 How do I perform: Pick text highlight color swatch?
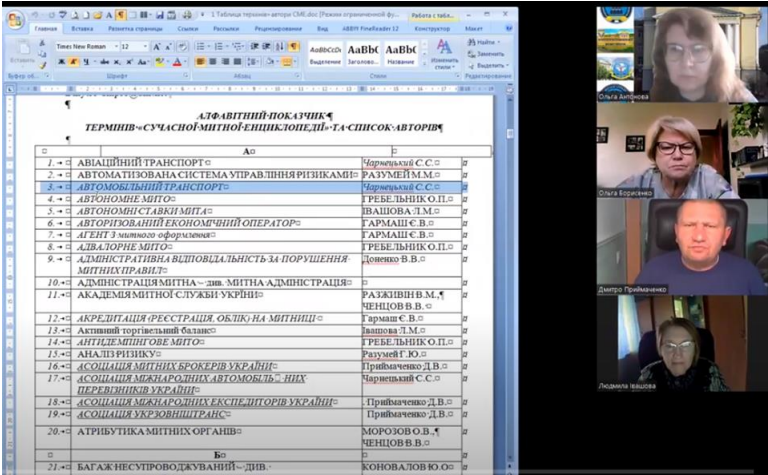click(x=159, y=62)
